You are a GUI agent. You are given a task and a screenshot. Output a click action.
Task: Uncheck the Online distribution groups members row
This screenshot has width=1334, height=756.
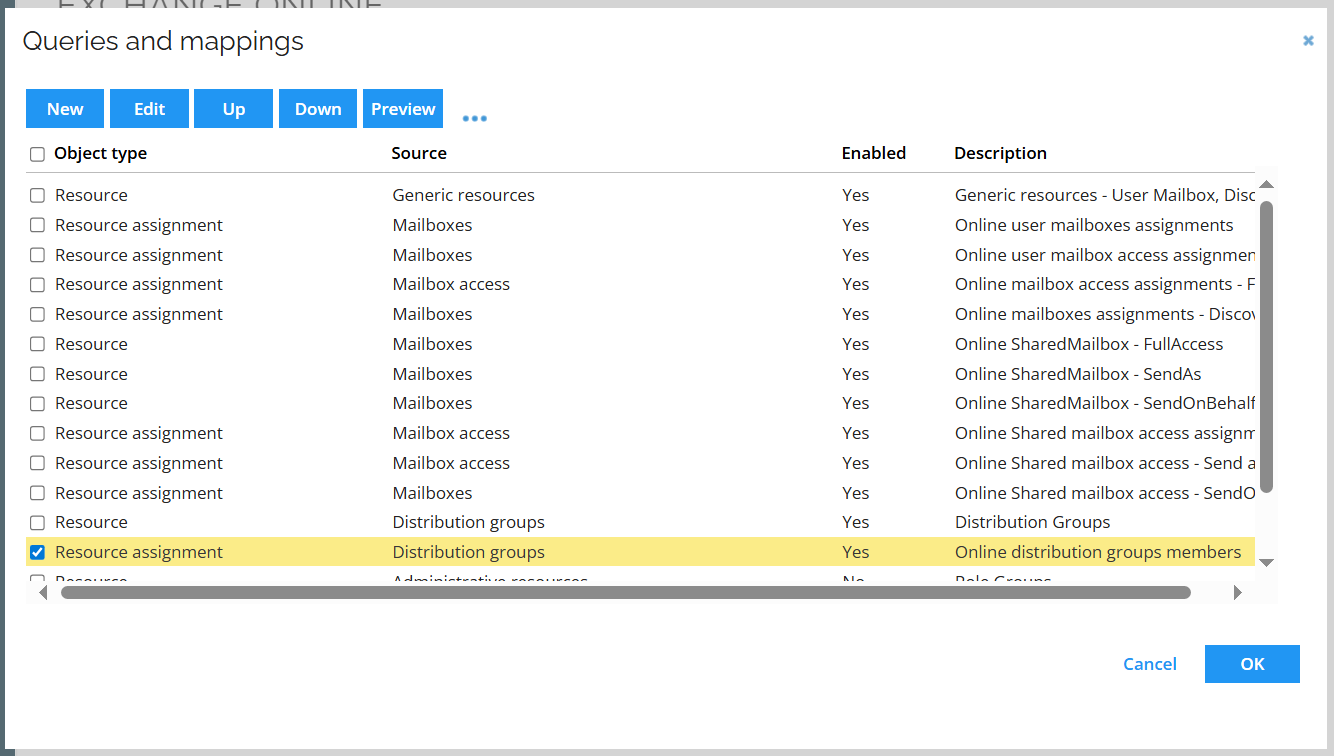(37, 552)
